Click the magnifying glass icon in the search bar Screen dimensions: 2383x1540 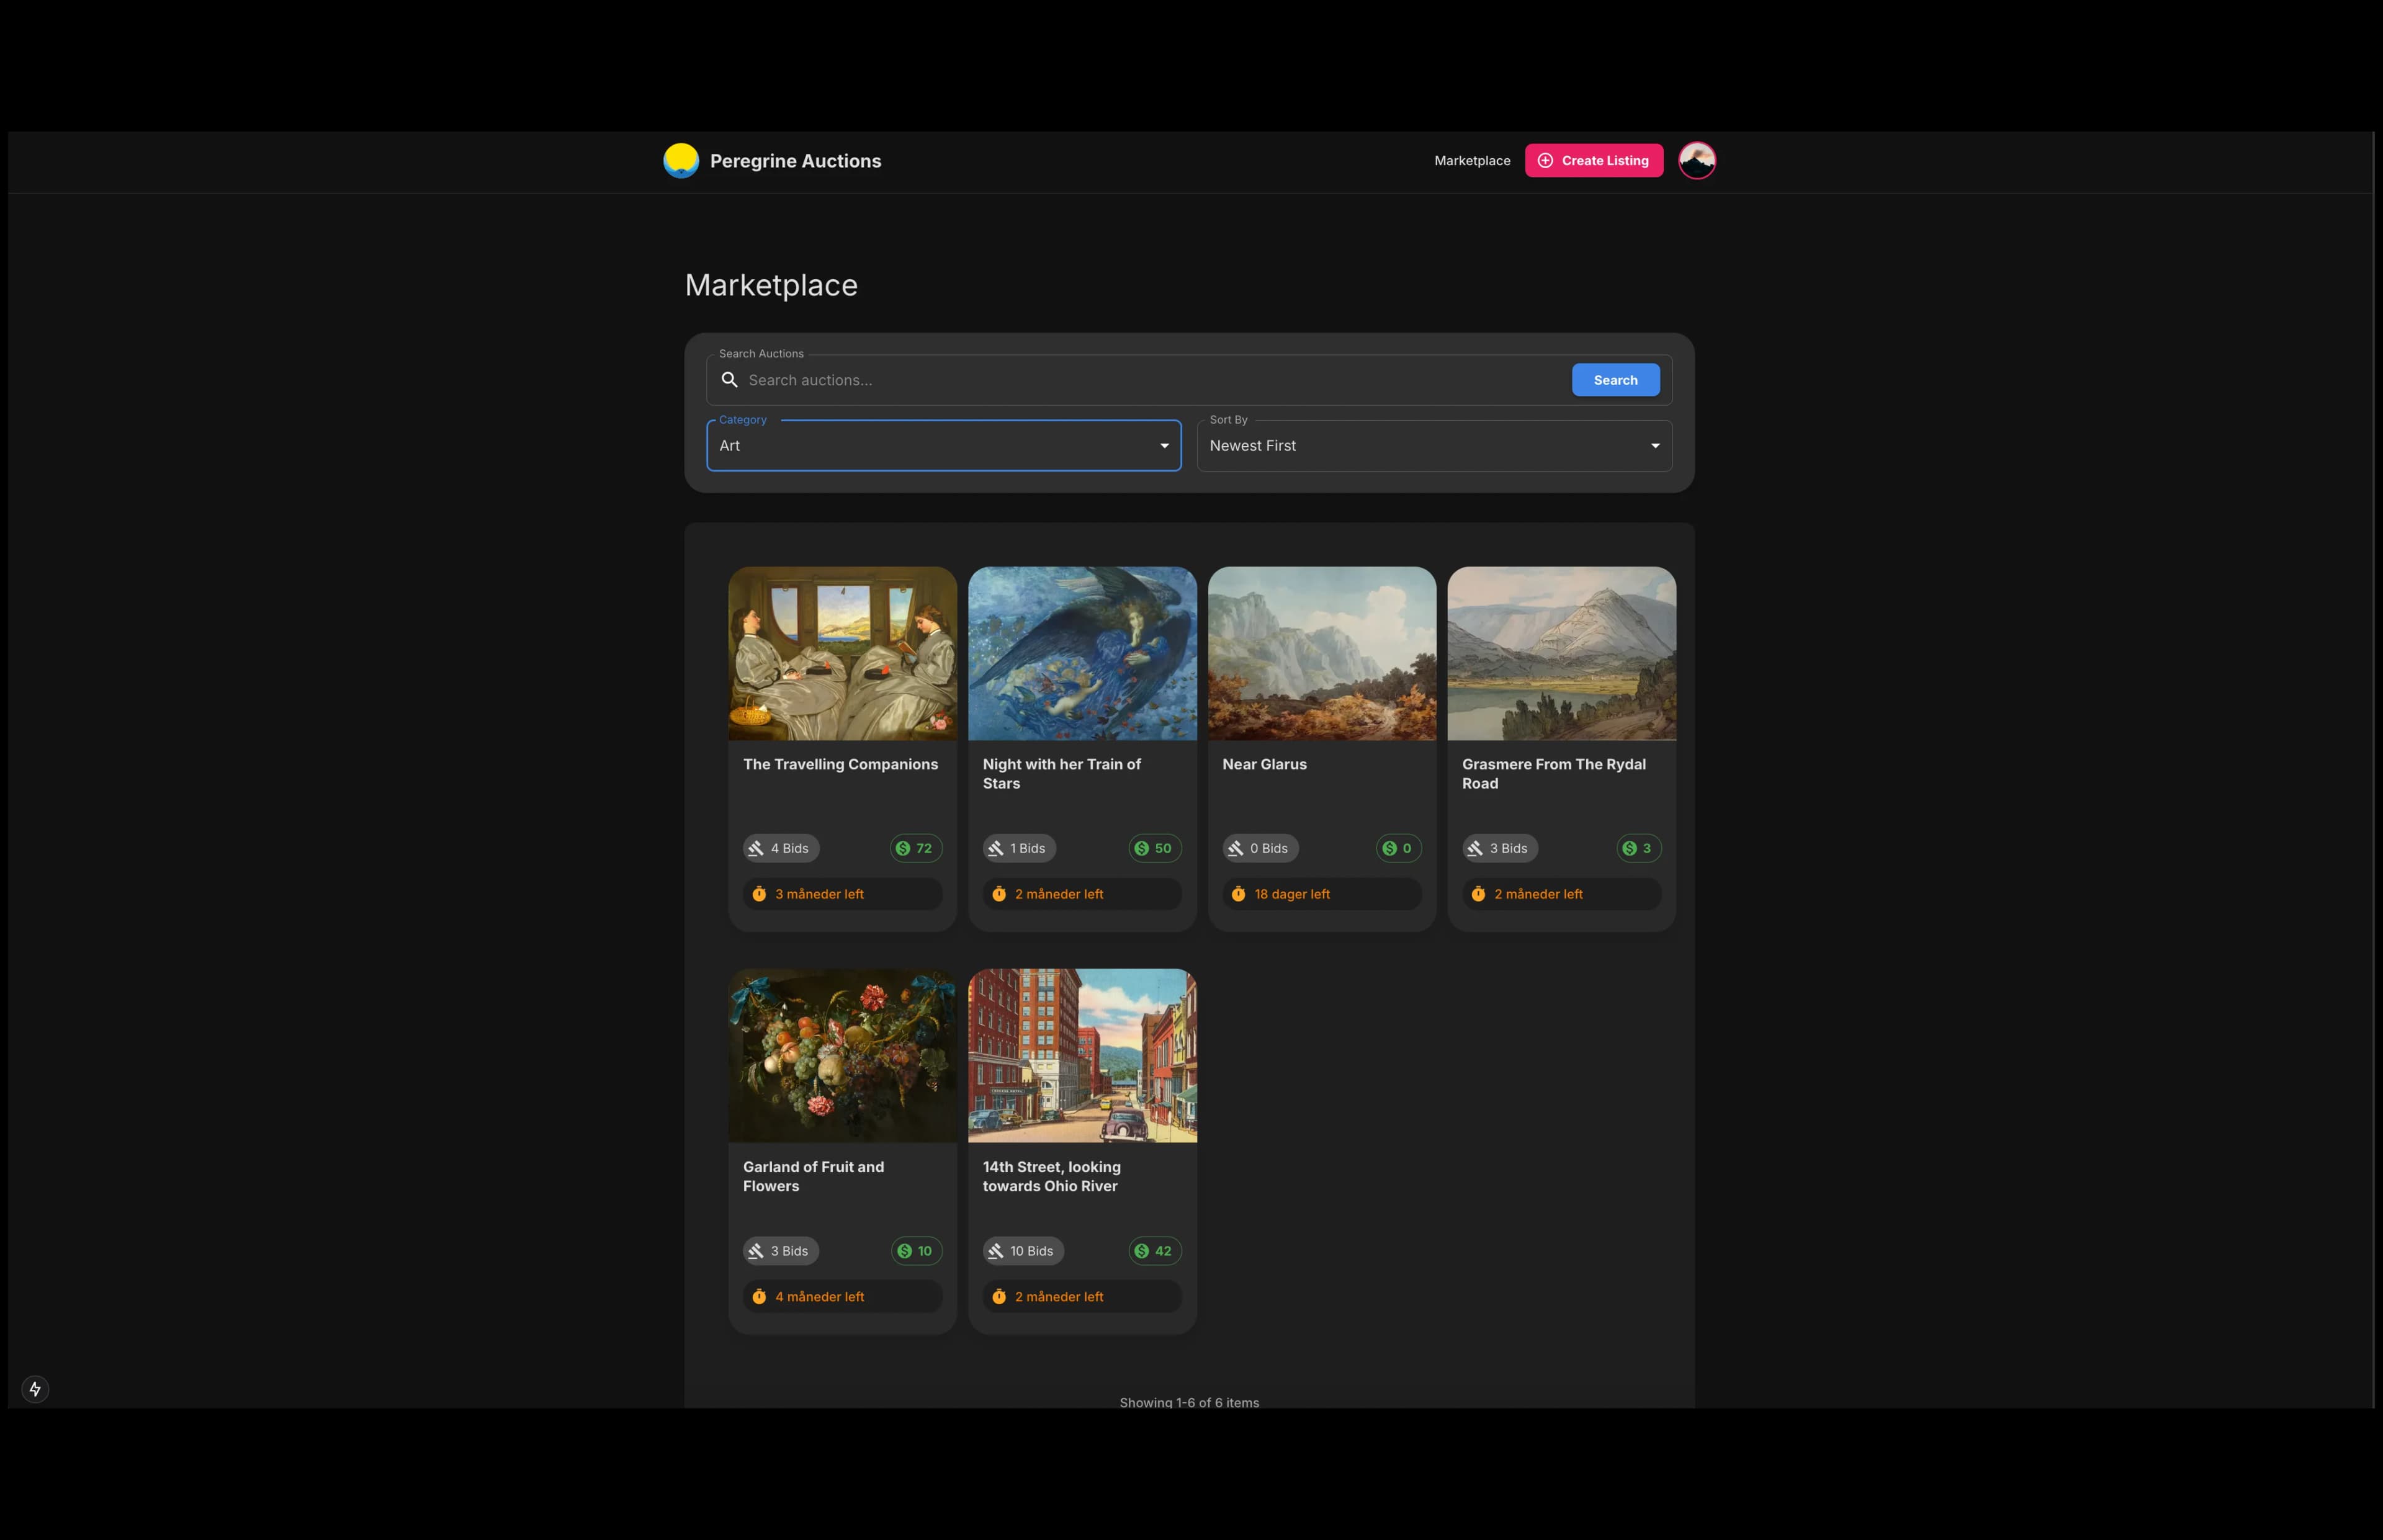(x=730, y=380)
